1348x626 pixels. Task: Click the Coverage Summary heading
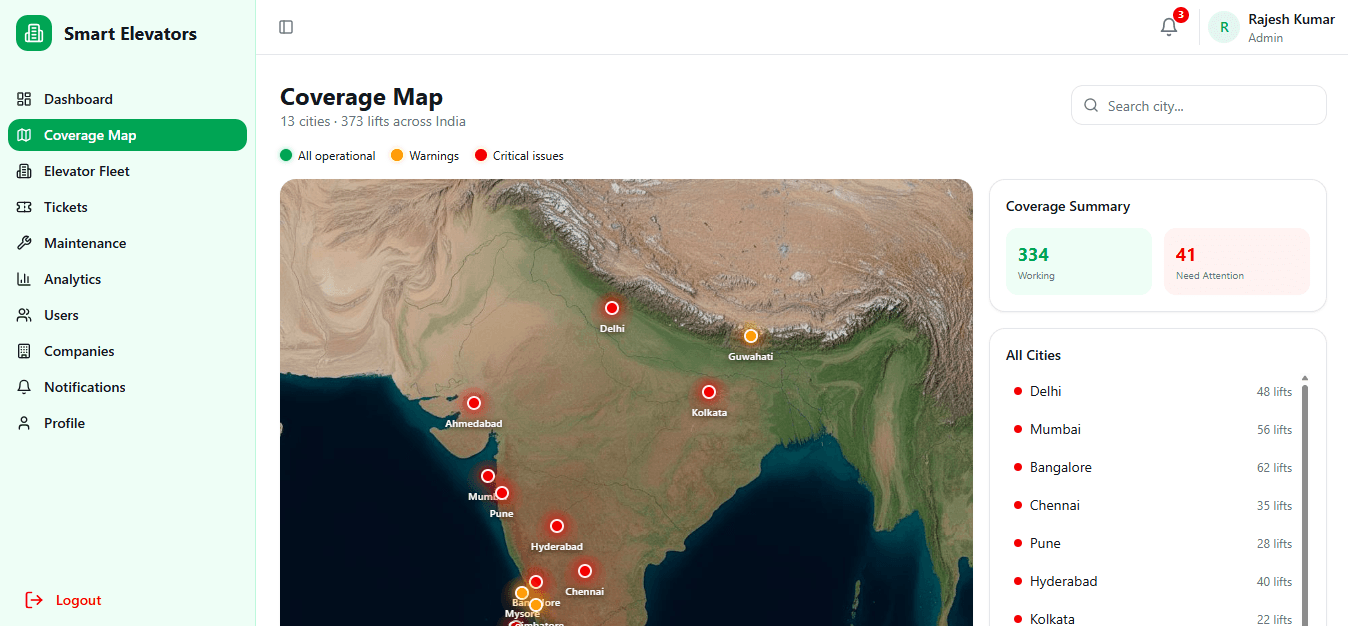(x=1068, y=206)
